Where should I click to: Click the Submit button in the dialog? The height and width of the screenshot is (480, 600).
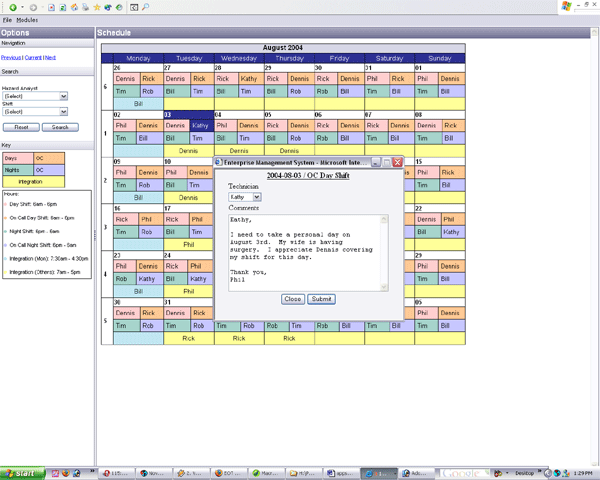pos(321,299)
